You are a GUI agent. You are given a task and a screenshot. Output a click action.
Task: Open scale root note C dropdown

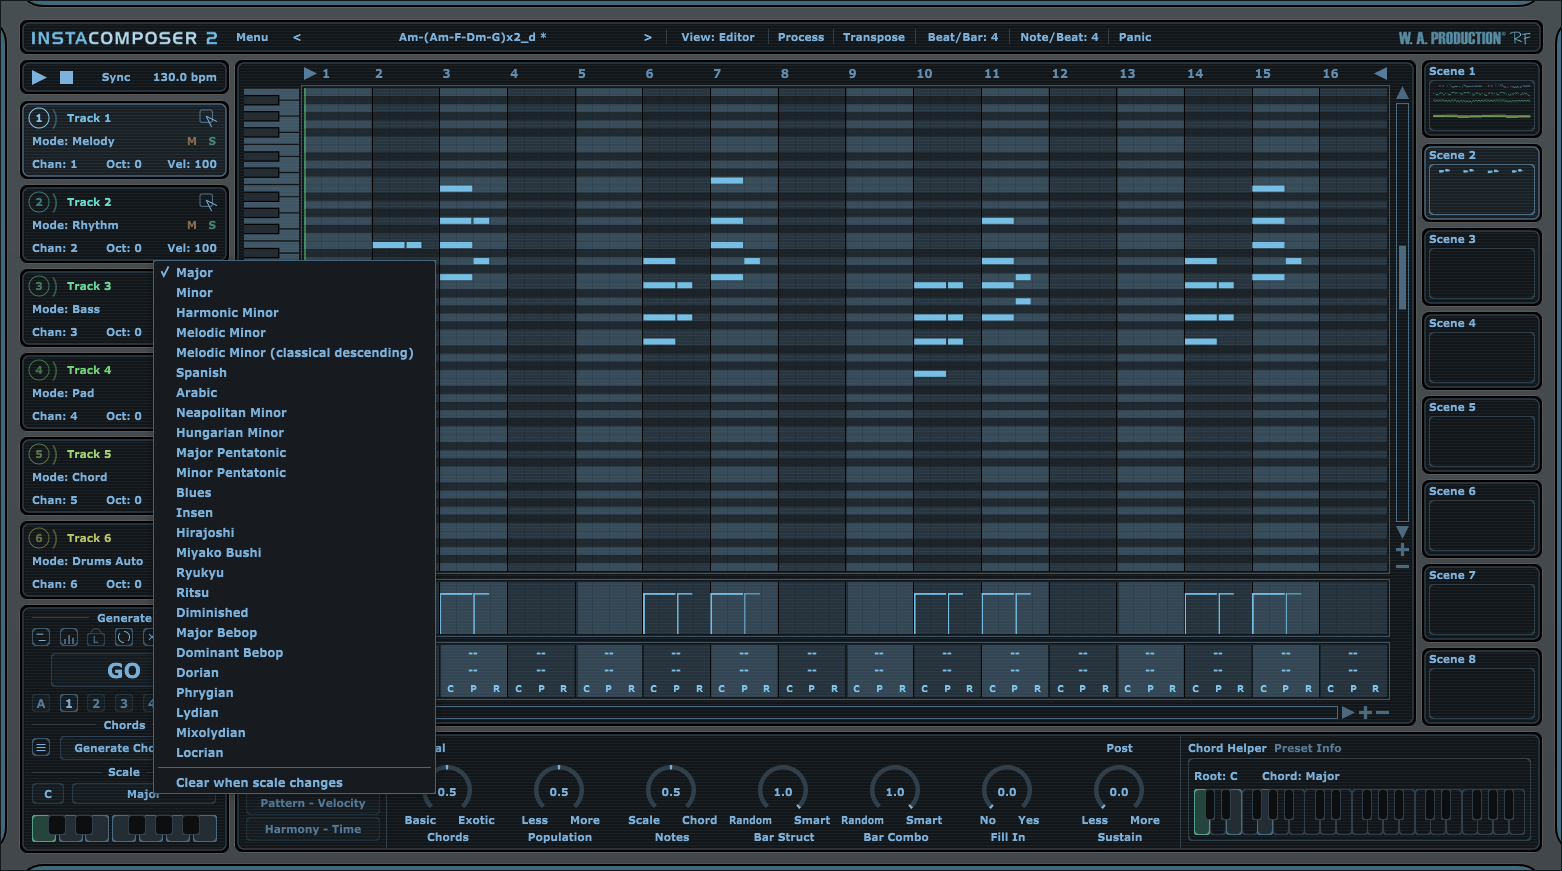point(48,794)
